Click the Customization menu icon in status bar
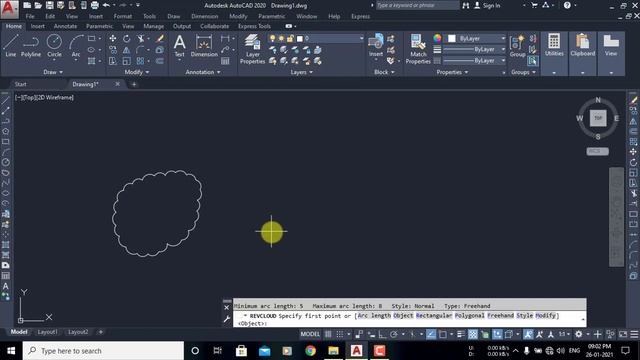 point(634,334)
